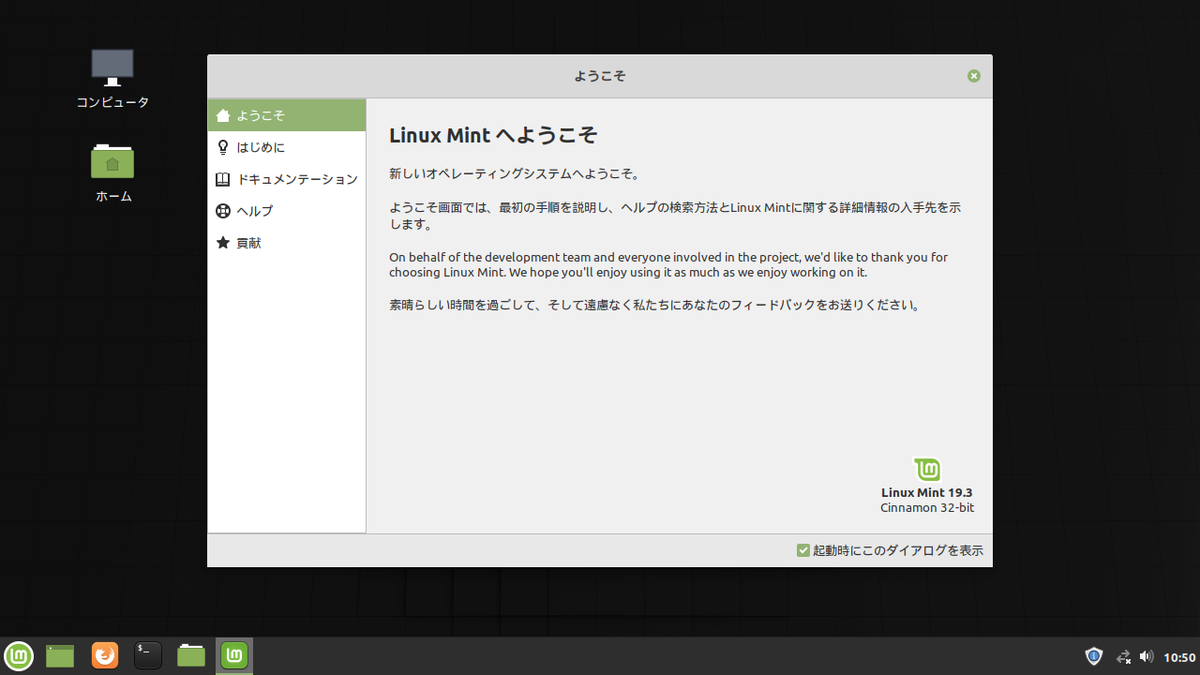The image size is (1200, 675).
Task: Click the 新しいオペレーティングシステムへようこそ line
Action: 513,174
